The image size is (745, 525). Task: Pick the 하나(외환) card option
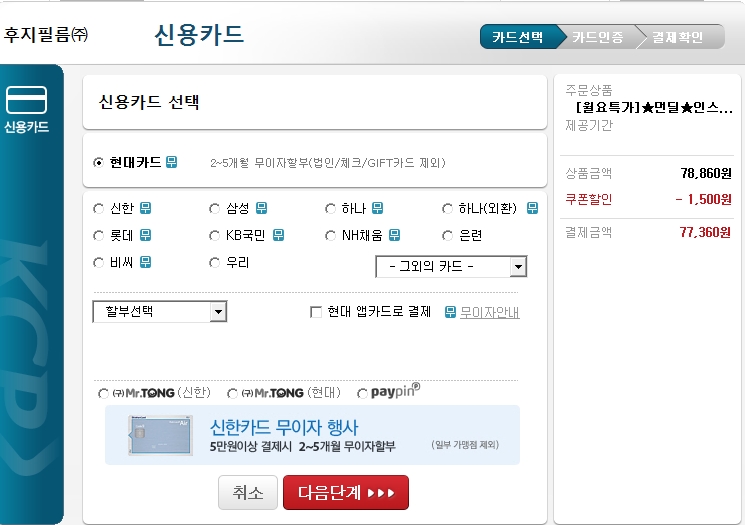coord(447,209)
